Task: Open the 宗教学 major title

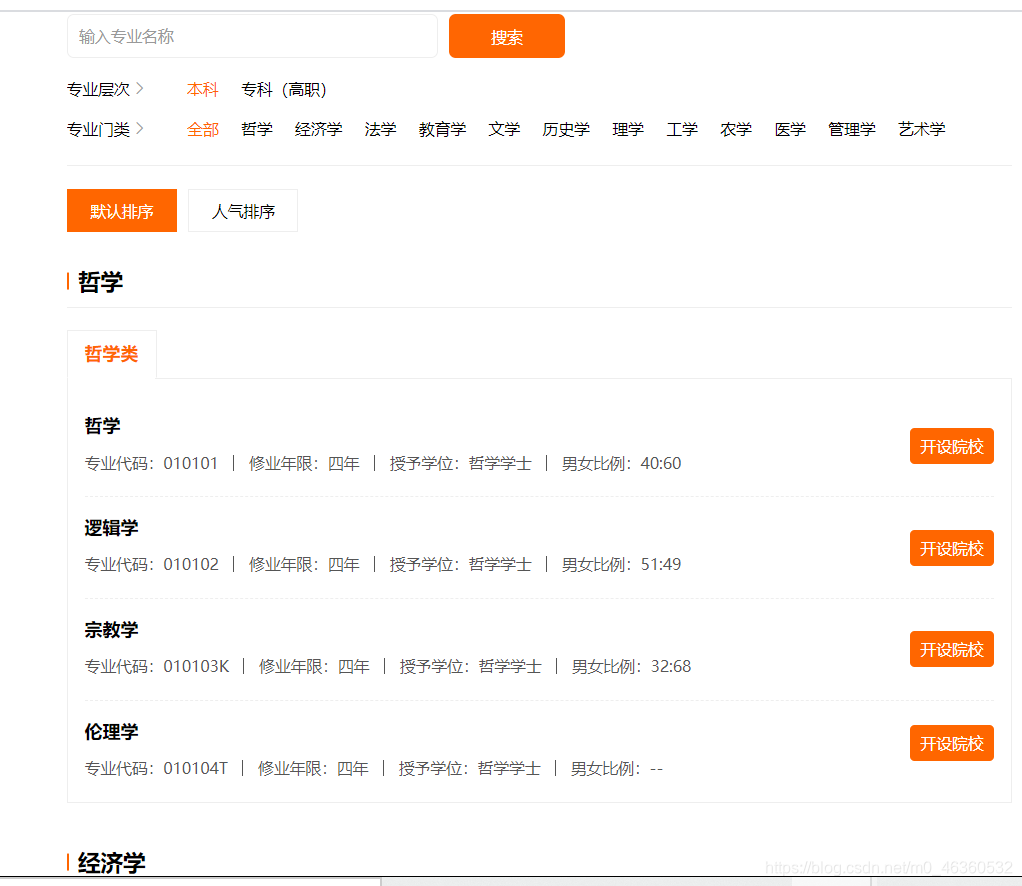Action: point(111,630)
